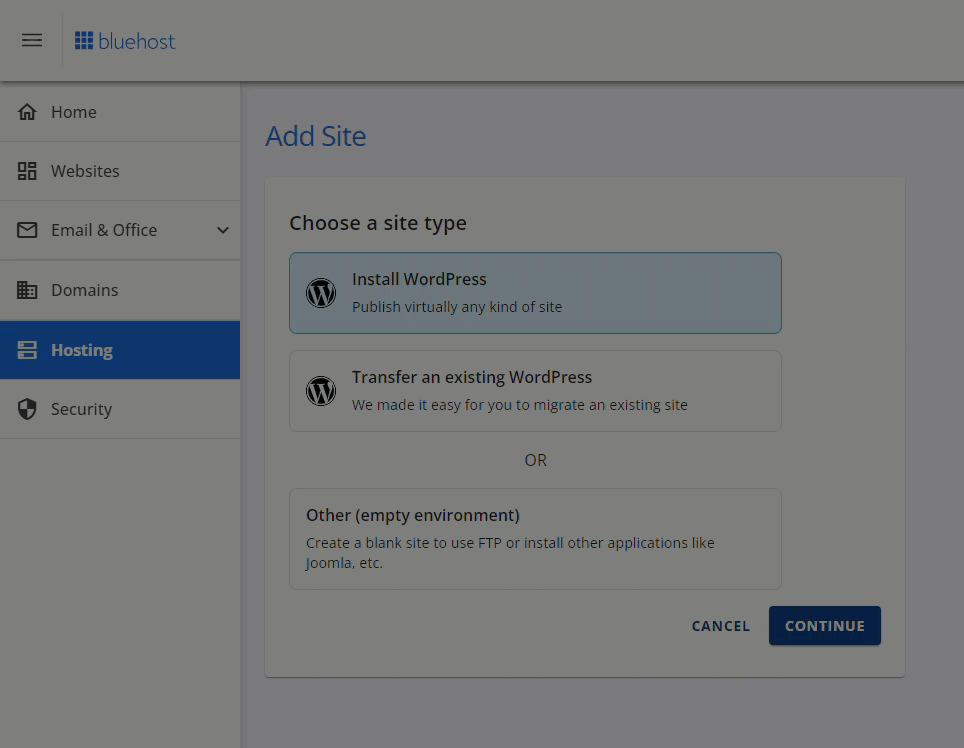Click 'We made it easy for you to migrate' text
This screenshot has height=748, width=964.
[x=520, y=405]
